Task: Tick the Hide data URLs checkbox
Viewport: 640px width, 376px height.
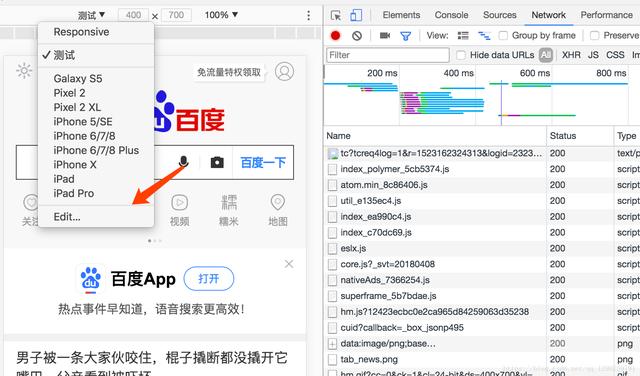Action: coord(461,55)
